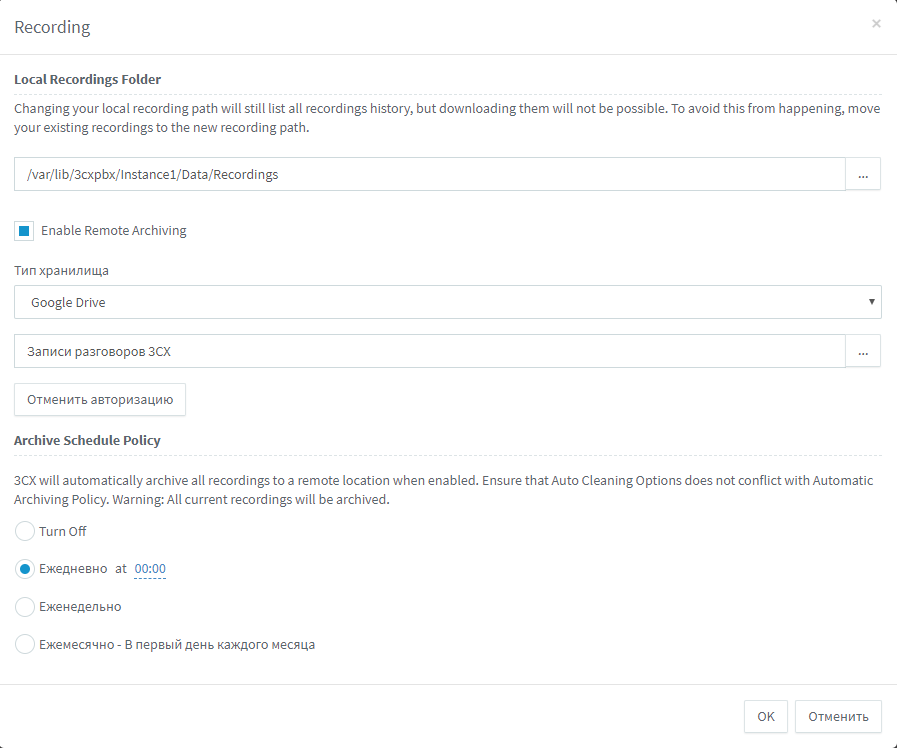This screenshot has width=897, height=748.
Task: Click the Enable Remote Archiving label text
Action: [x=113, y=231]
